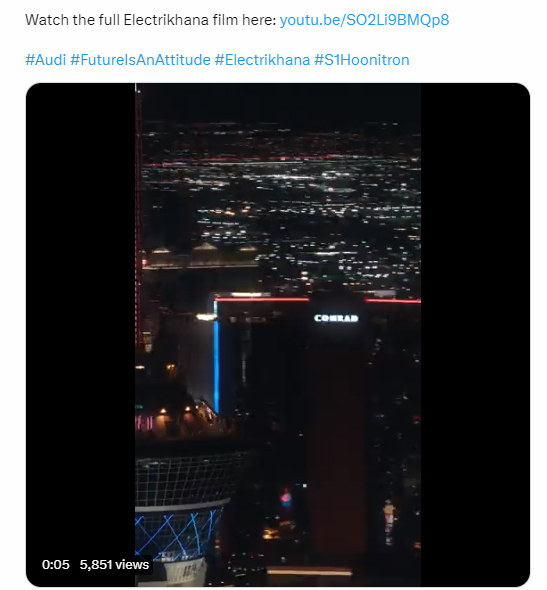Open the youtu.be/SO2Li9BMQp8 link

(x=364, y=20)
